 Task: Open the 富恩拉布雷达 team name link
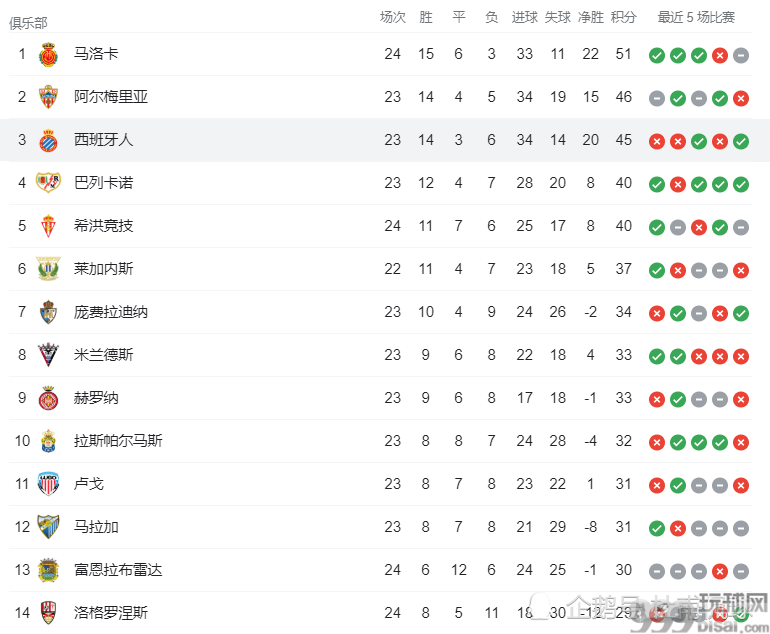click(x=118, y=570)
